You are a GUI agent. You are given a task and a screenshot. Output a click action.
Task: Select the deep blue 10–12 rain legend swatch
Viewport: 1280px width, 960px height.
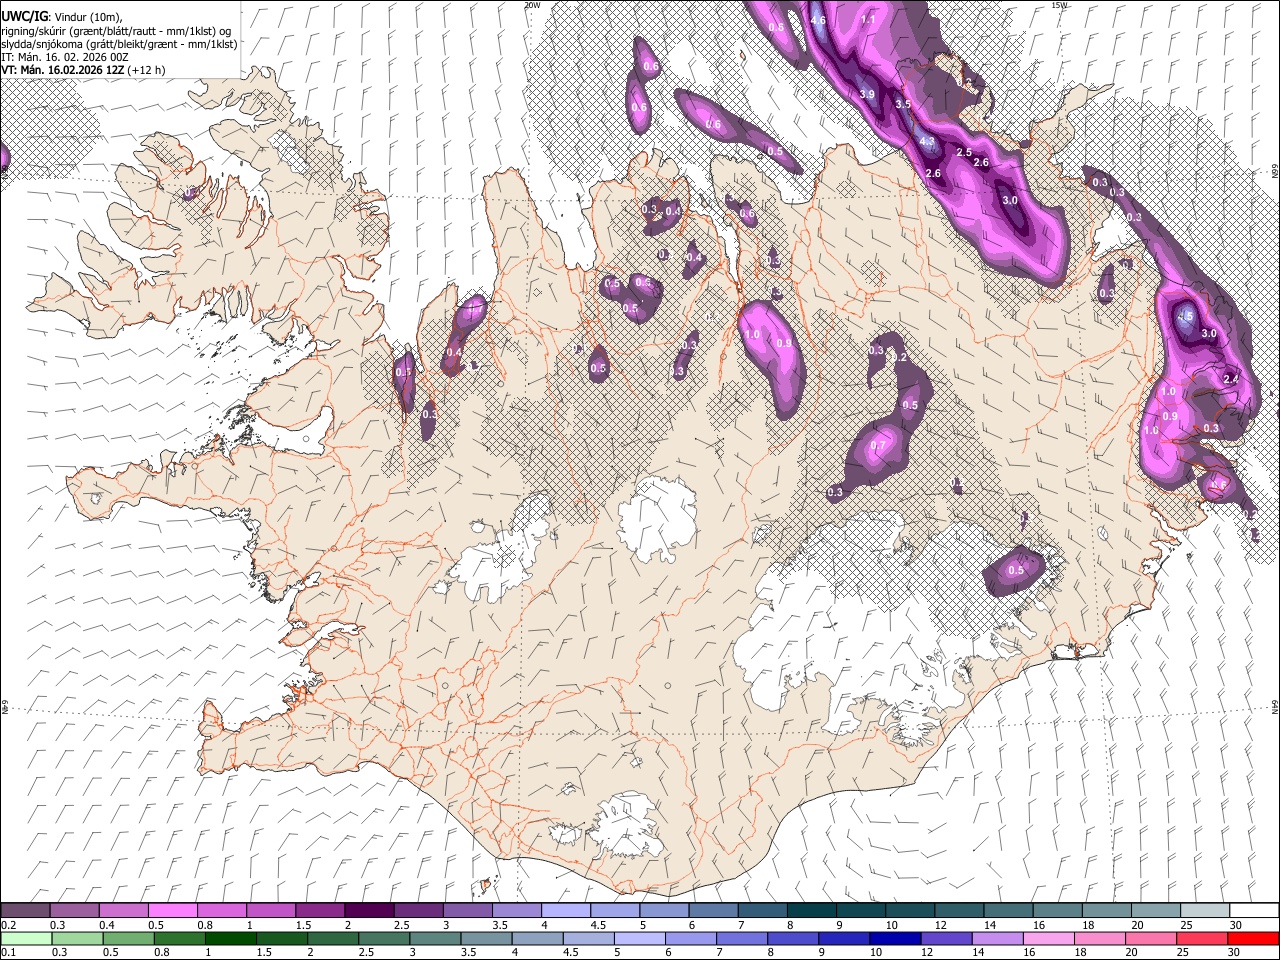[895, 938]
